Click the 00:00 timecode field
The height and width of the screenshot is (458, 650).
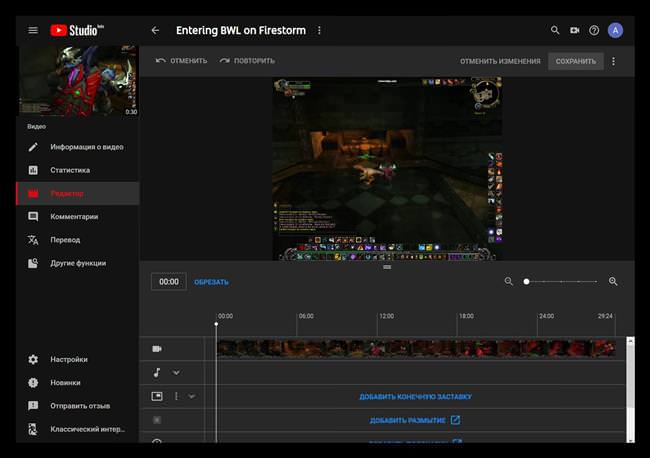point(169,282)
